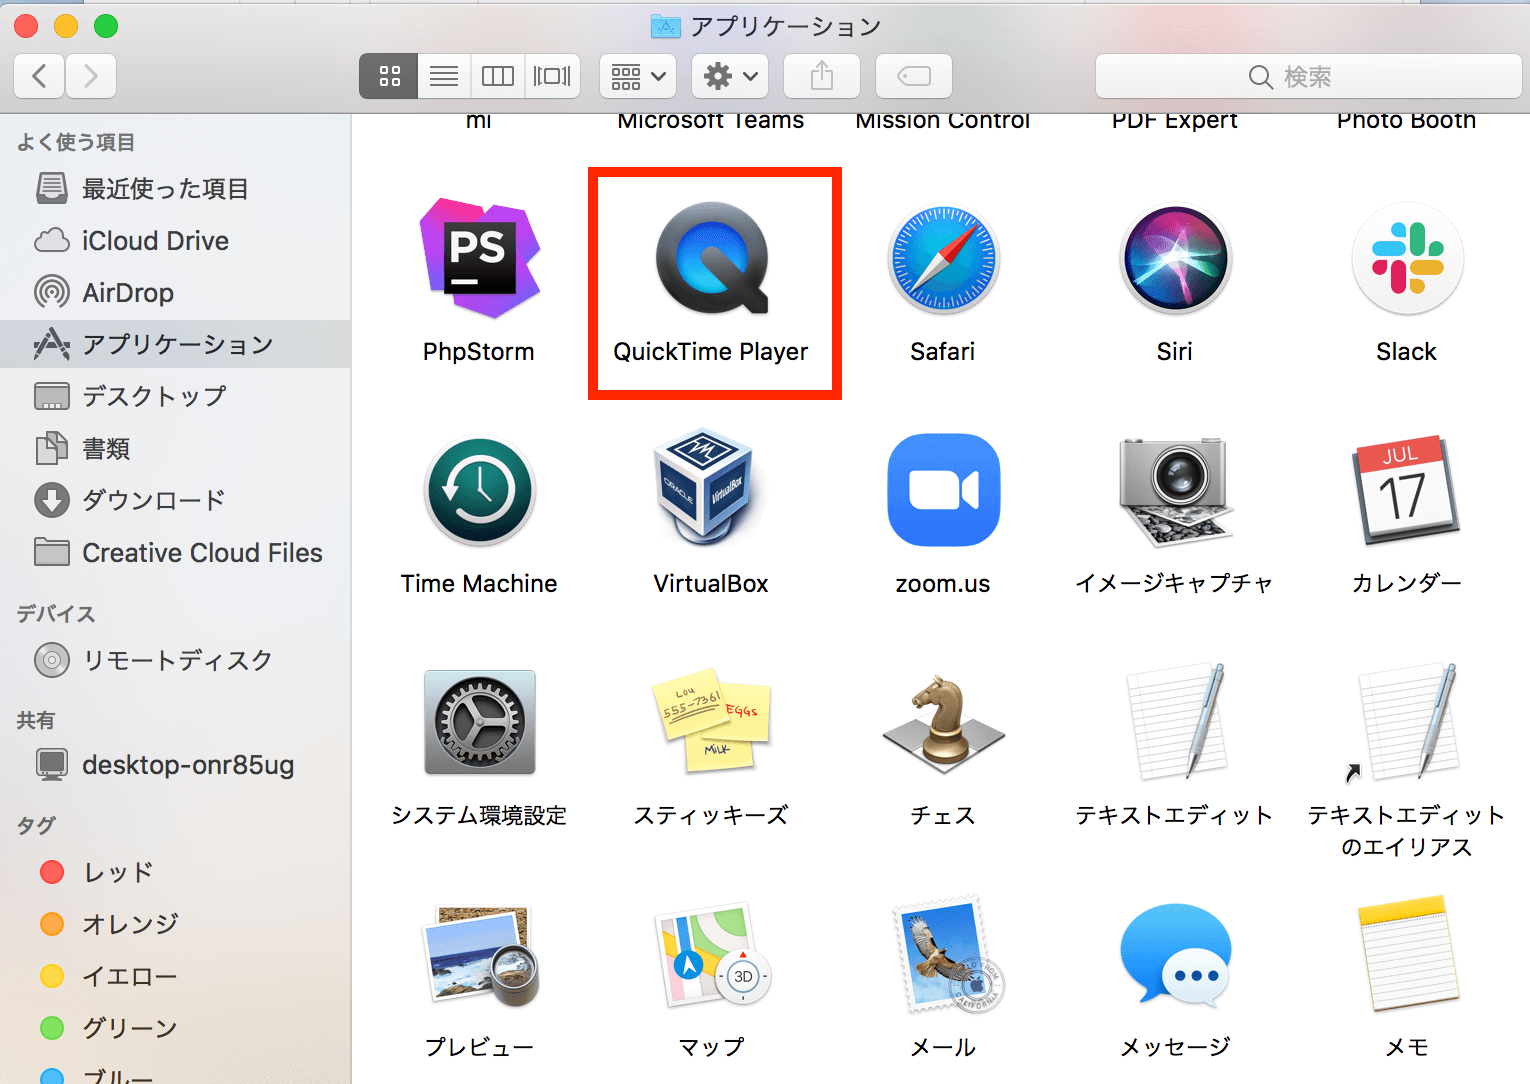The image size is (1530, 1084).
Task: Select リモートディスク under デバイス
Action: pos(175,660)
